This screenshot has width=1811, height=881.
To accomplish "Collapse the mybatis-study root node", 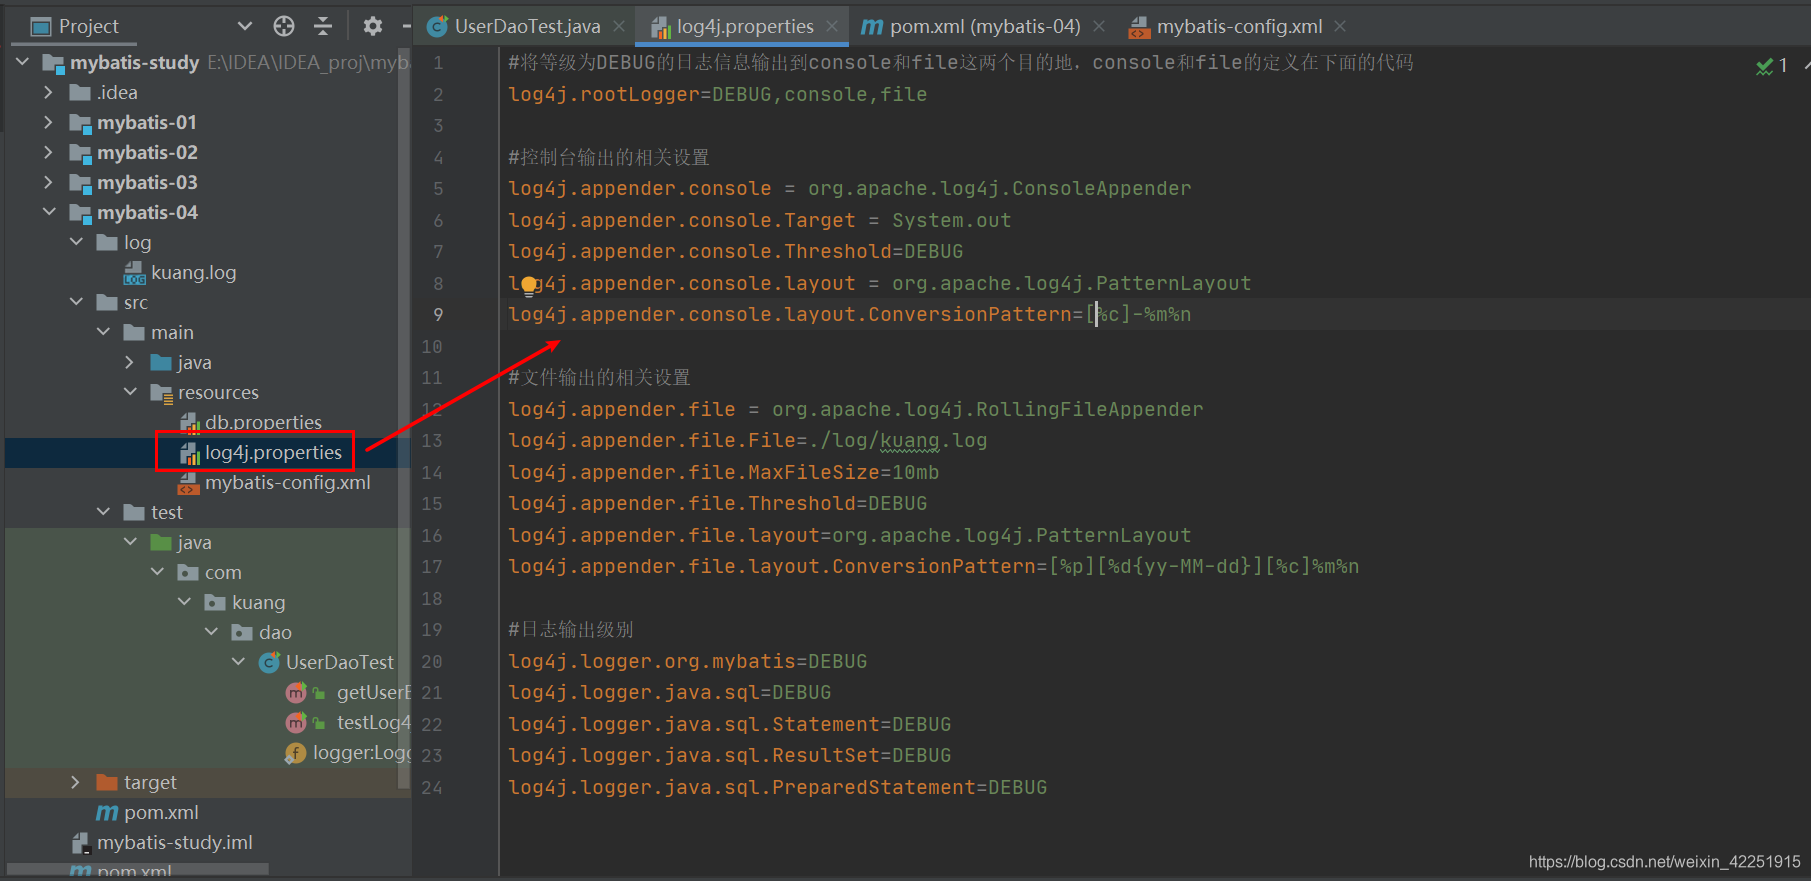I will (22, 62).
